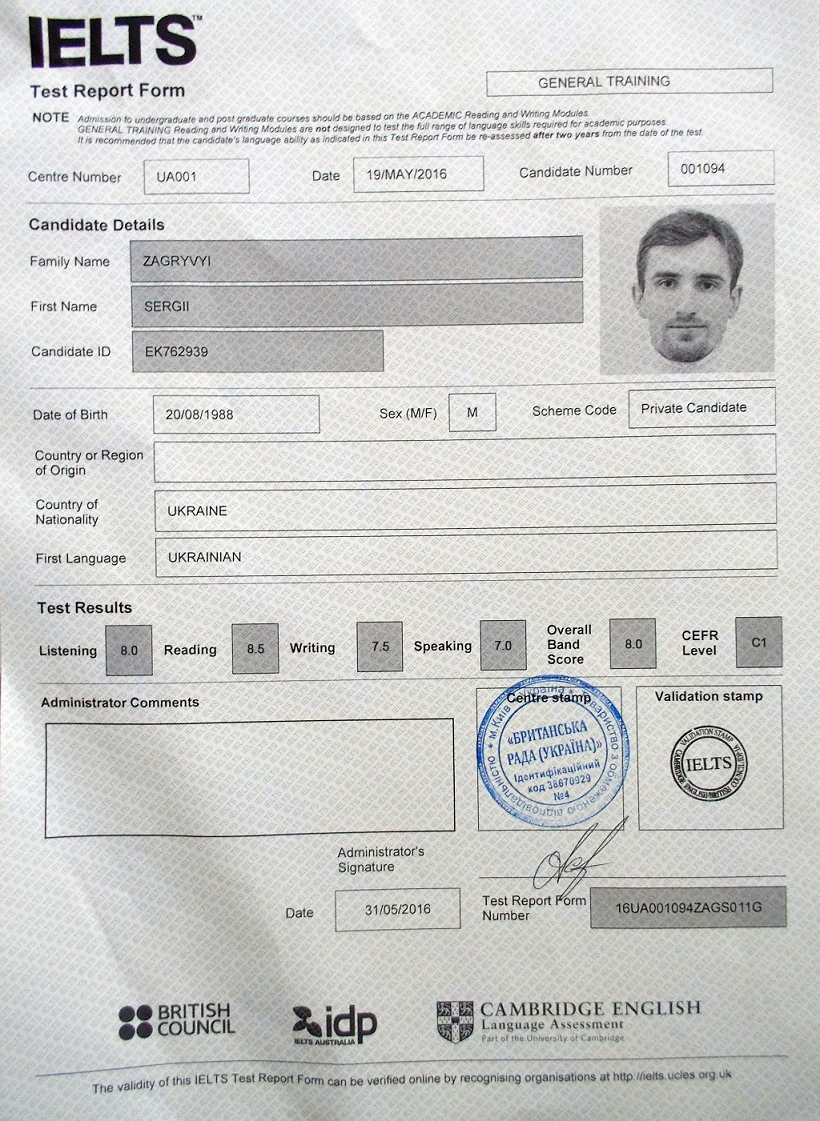Click the Cambridge English shield crest

click(455, 1022)
